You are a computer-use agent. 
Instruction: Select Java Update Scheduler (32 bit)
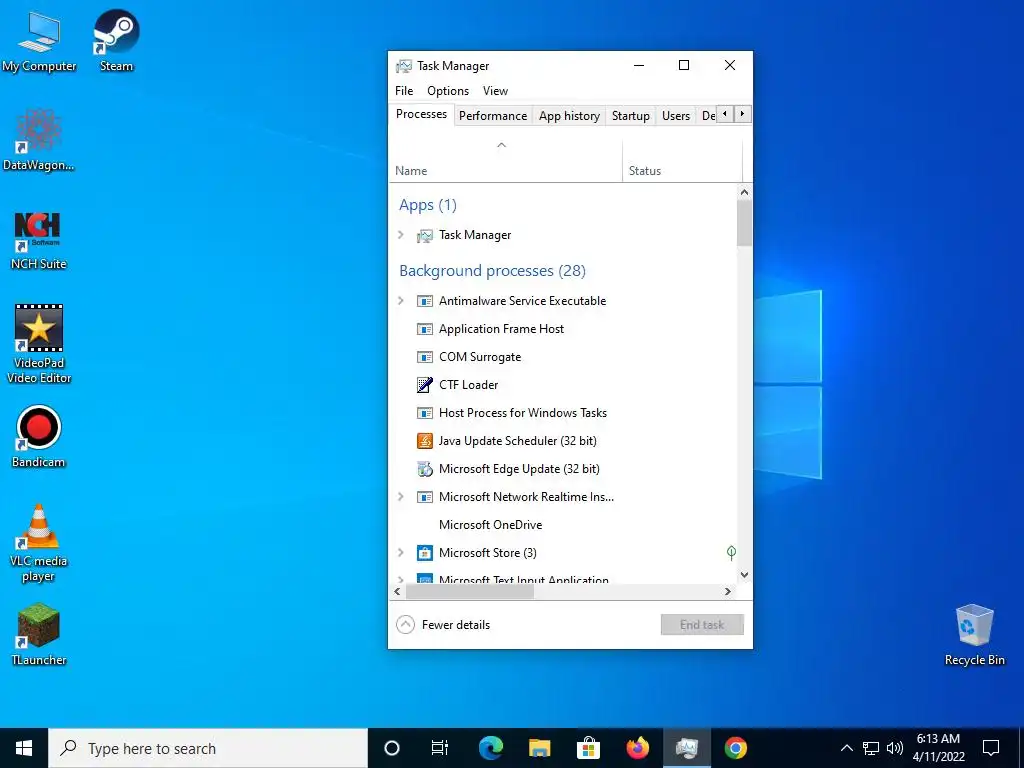click(x=563, y=441)
